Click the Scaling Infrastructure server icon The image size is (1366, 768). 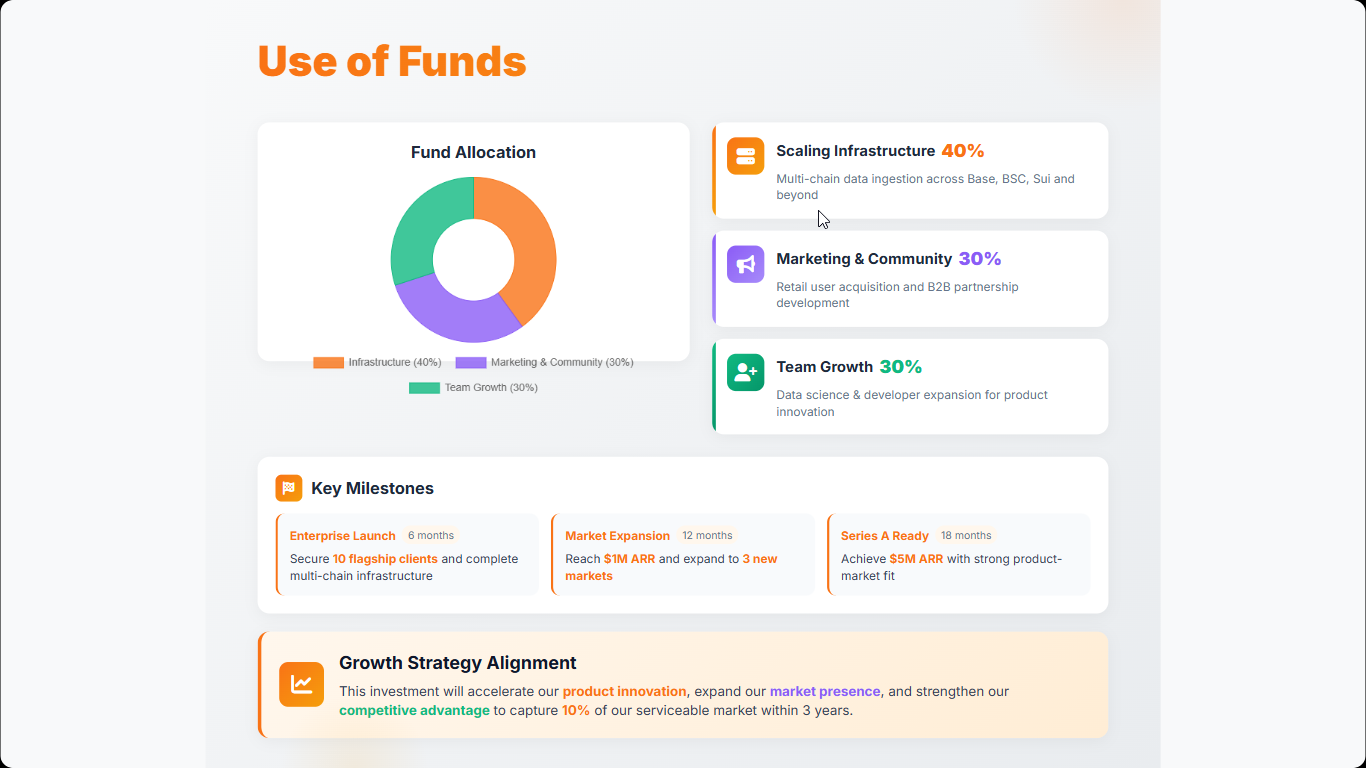click(745, 156)
